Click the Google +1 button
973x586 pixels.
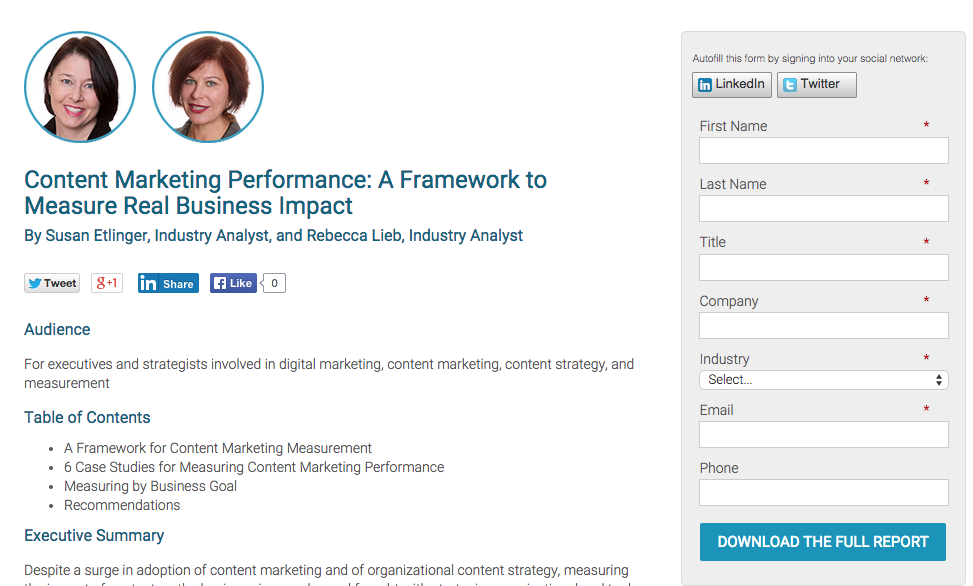(107, 283)
